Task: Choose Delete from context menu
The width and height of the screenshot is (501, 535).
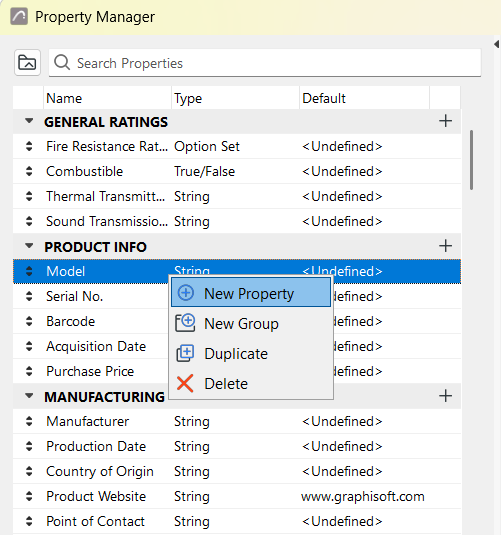Action: pyautogui.click(x=251, y=383)
